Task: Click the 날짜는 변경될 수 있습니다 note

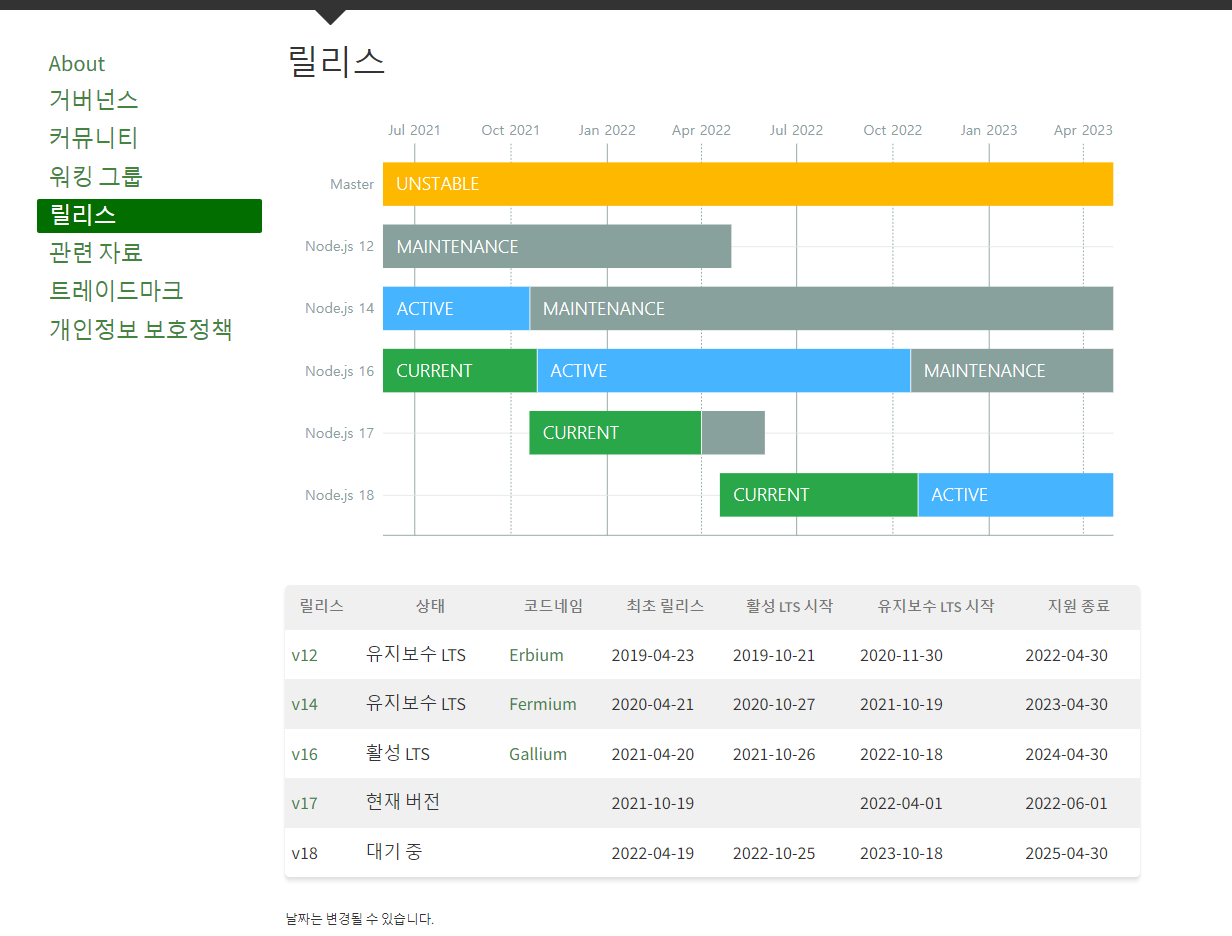Action: point(359,919)
